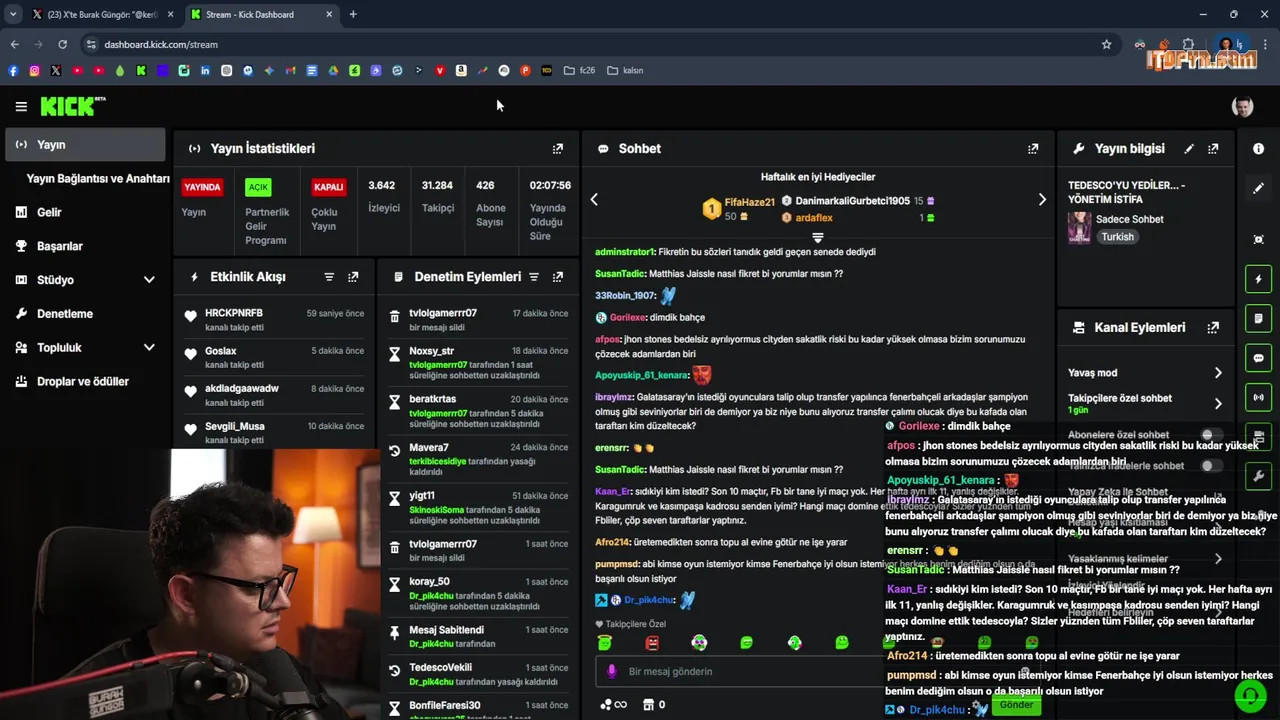
Task: Expand the Stüdyo sidebar section
Action: 149,280
